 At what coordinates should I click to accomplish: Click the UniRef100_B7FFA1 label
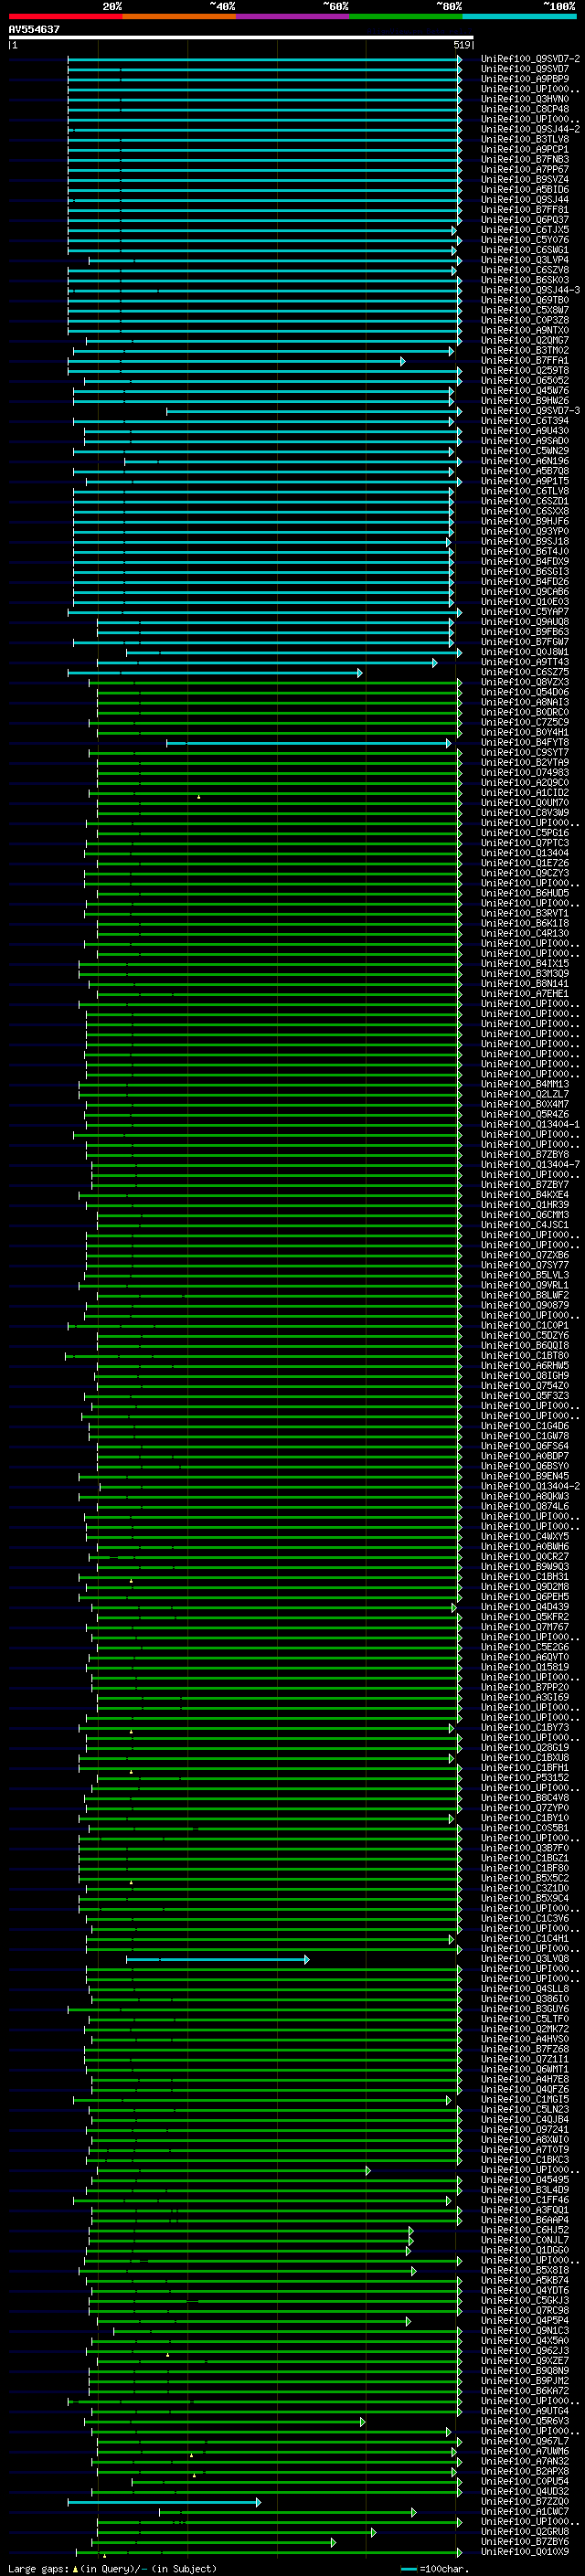pyautogui.click(x=525, y=361)
